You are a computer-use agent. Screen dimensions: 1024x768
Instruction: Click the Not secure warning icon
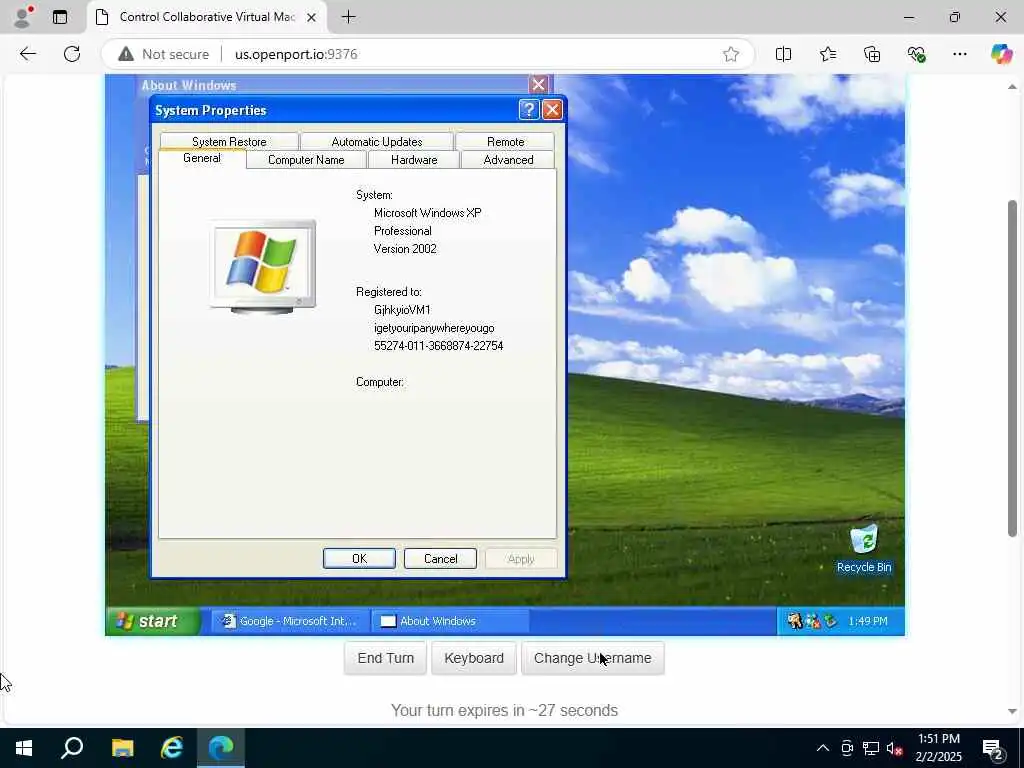[126, 54]
